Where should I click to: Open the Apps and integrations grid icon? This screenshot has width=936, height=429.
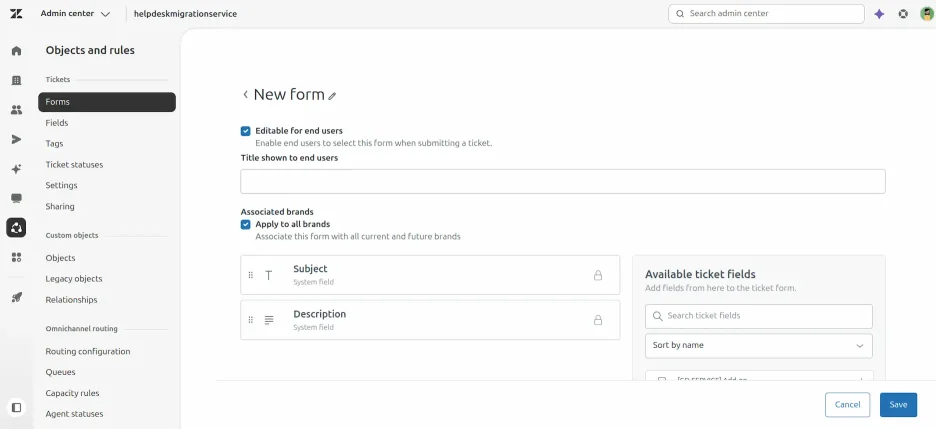pos(16,257)
